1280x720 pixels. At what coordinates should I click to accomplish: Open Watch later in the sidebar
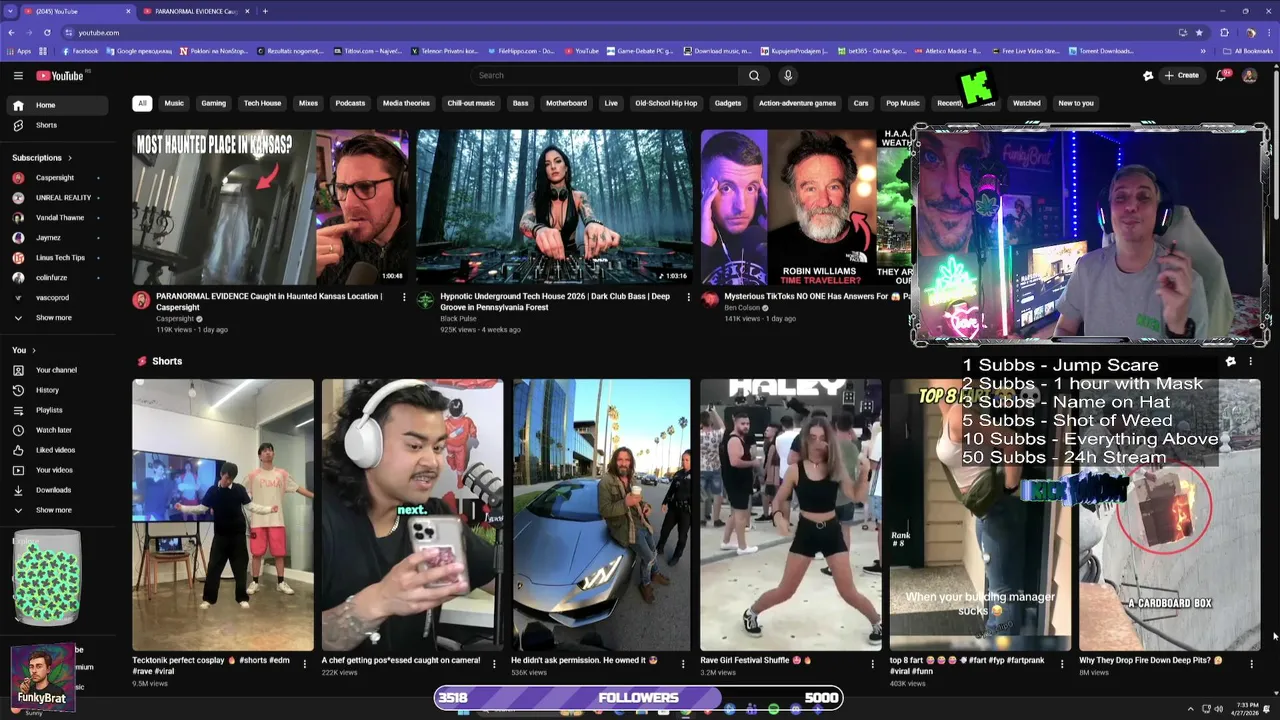pos(58,430)
